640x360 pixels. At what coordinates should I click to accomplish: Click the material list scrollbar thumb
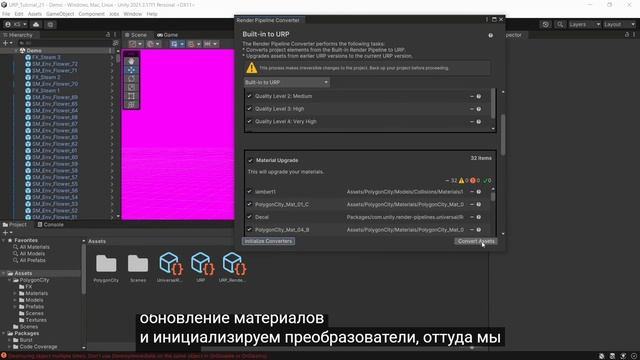coord(493,196)
